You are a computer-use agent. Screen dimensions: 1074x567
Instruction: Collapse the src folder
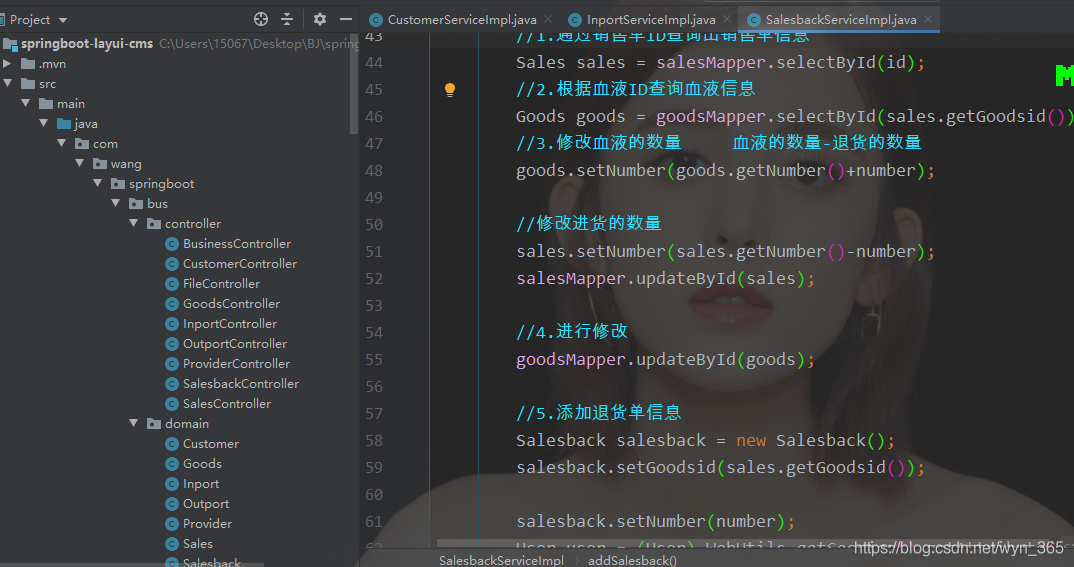(8, 84)
